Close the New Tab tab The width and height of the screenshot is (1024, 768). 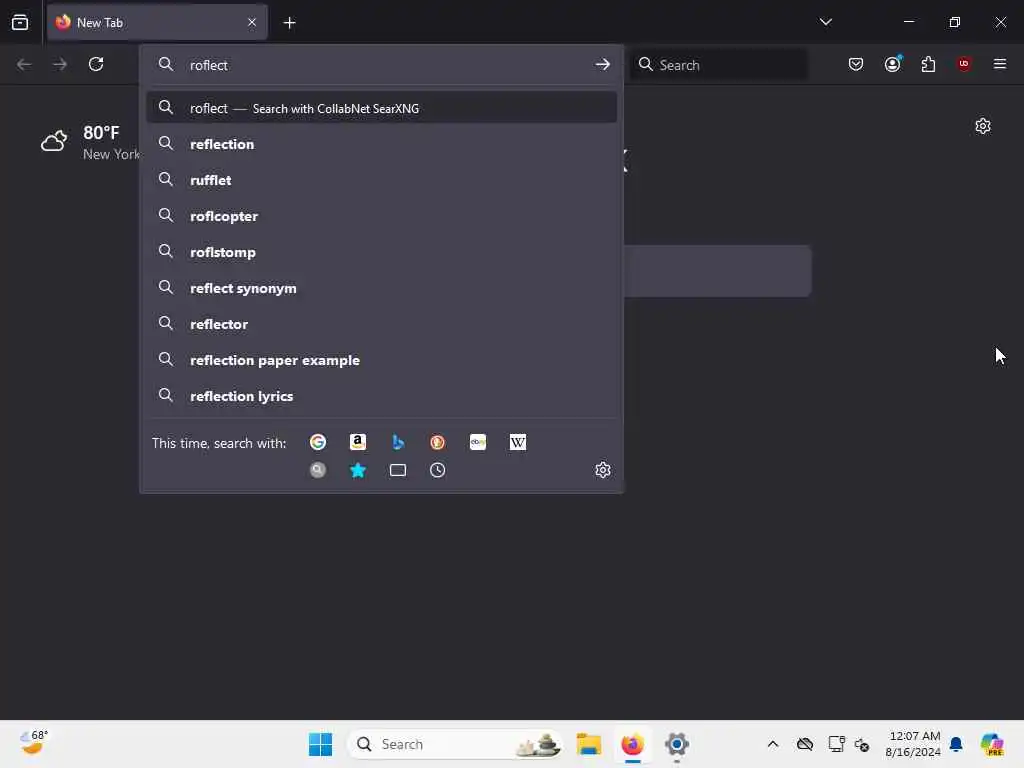point(252,22)
